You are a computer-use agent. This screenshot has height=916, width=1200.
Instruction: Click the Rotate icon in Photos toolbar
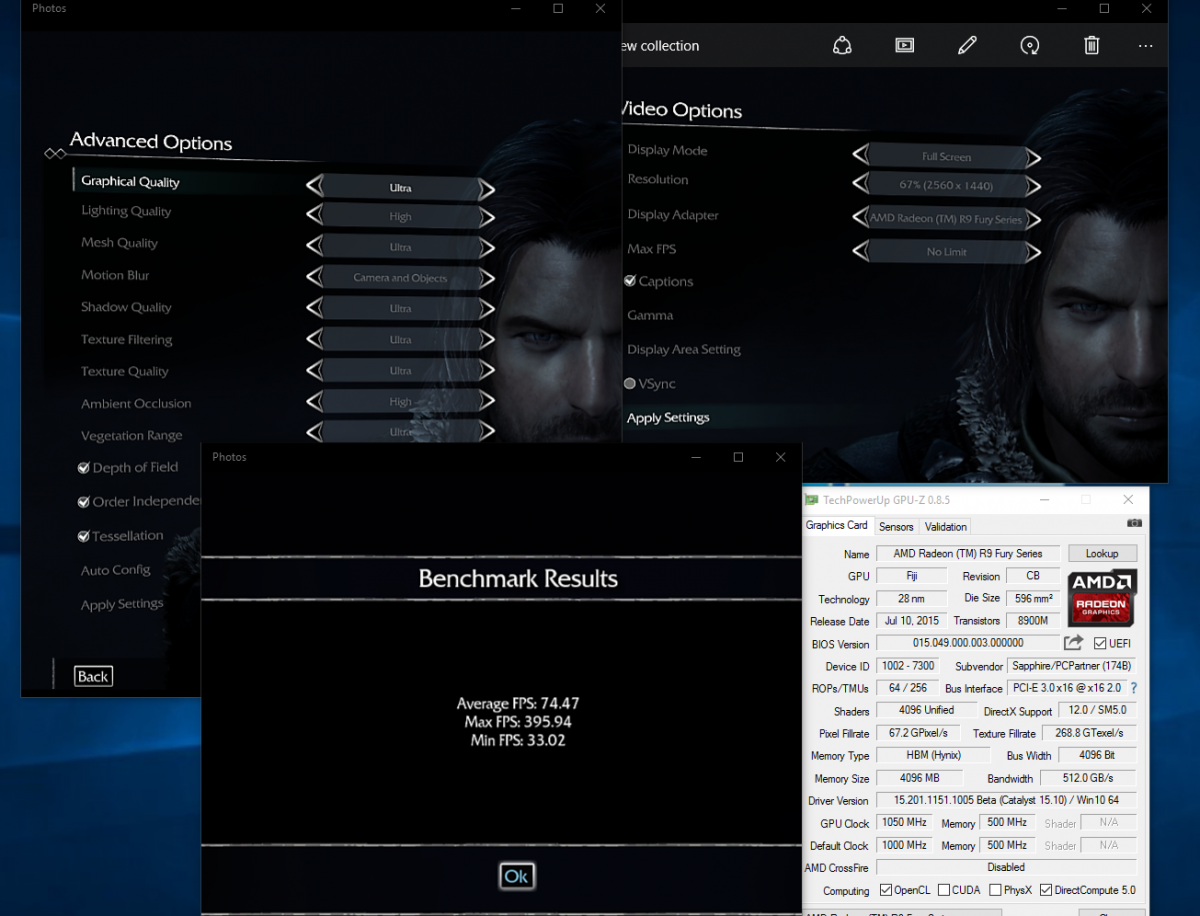(x=1030, y=45)
